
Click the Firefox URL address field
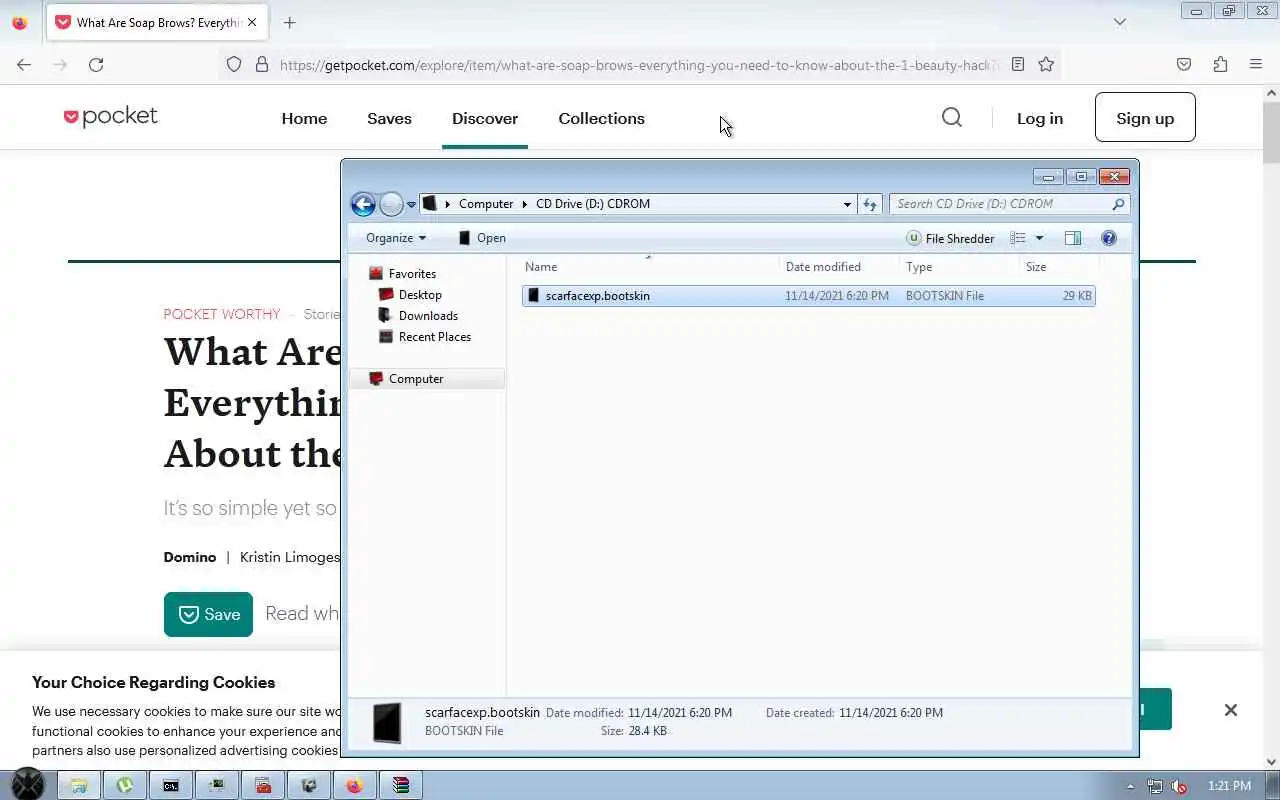(640, 65)
